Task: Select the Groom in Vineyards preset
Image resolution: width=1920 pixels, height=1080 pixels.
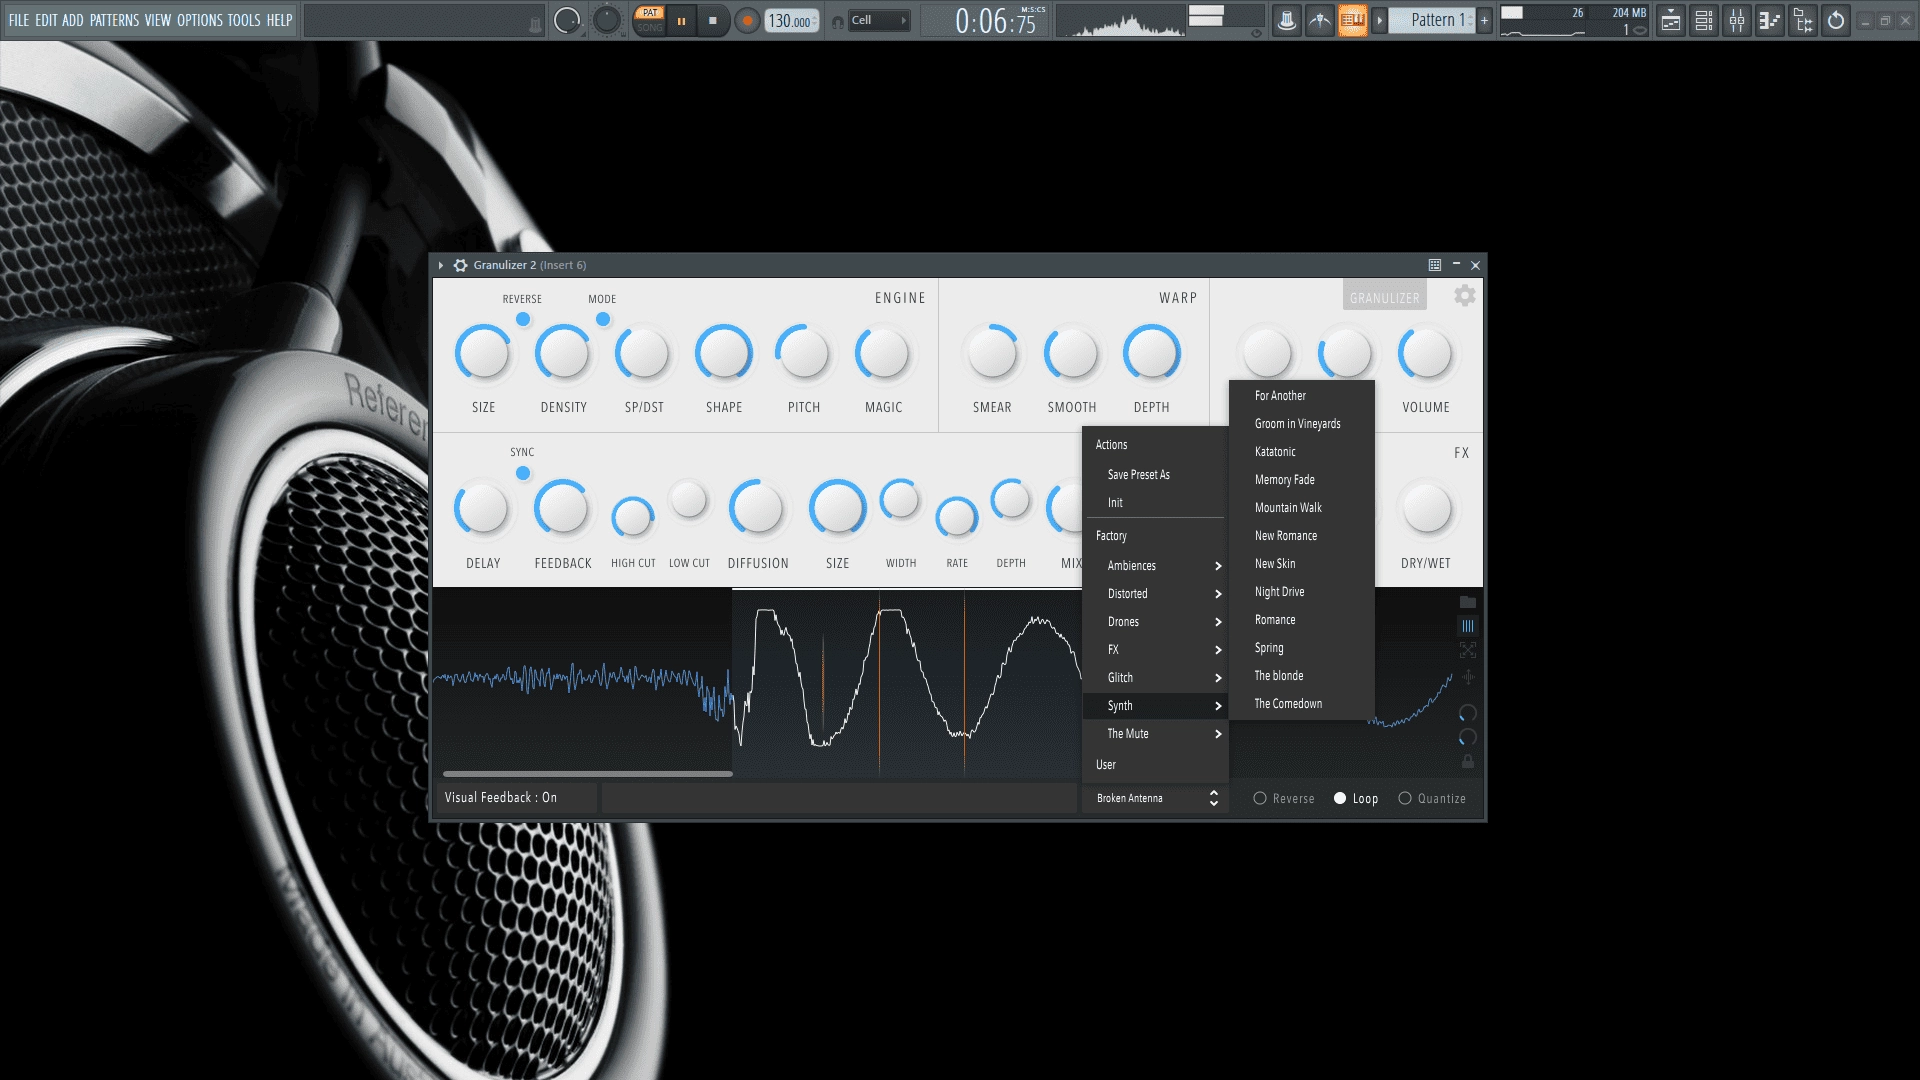Action: click(x=1301, y=424)
